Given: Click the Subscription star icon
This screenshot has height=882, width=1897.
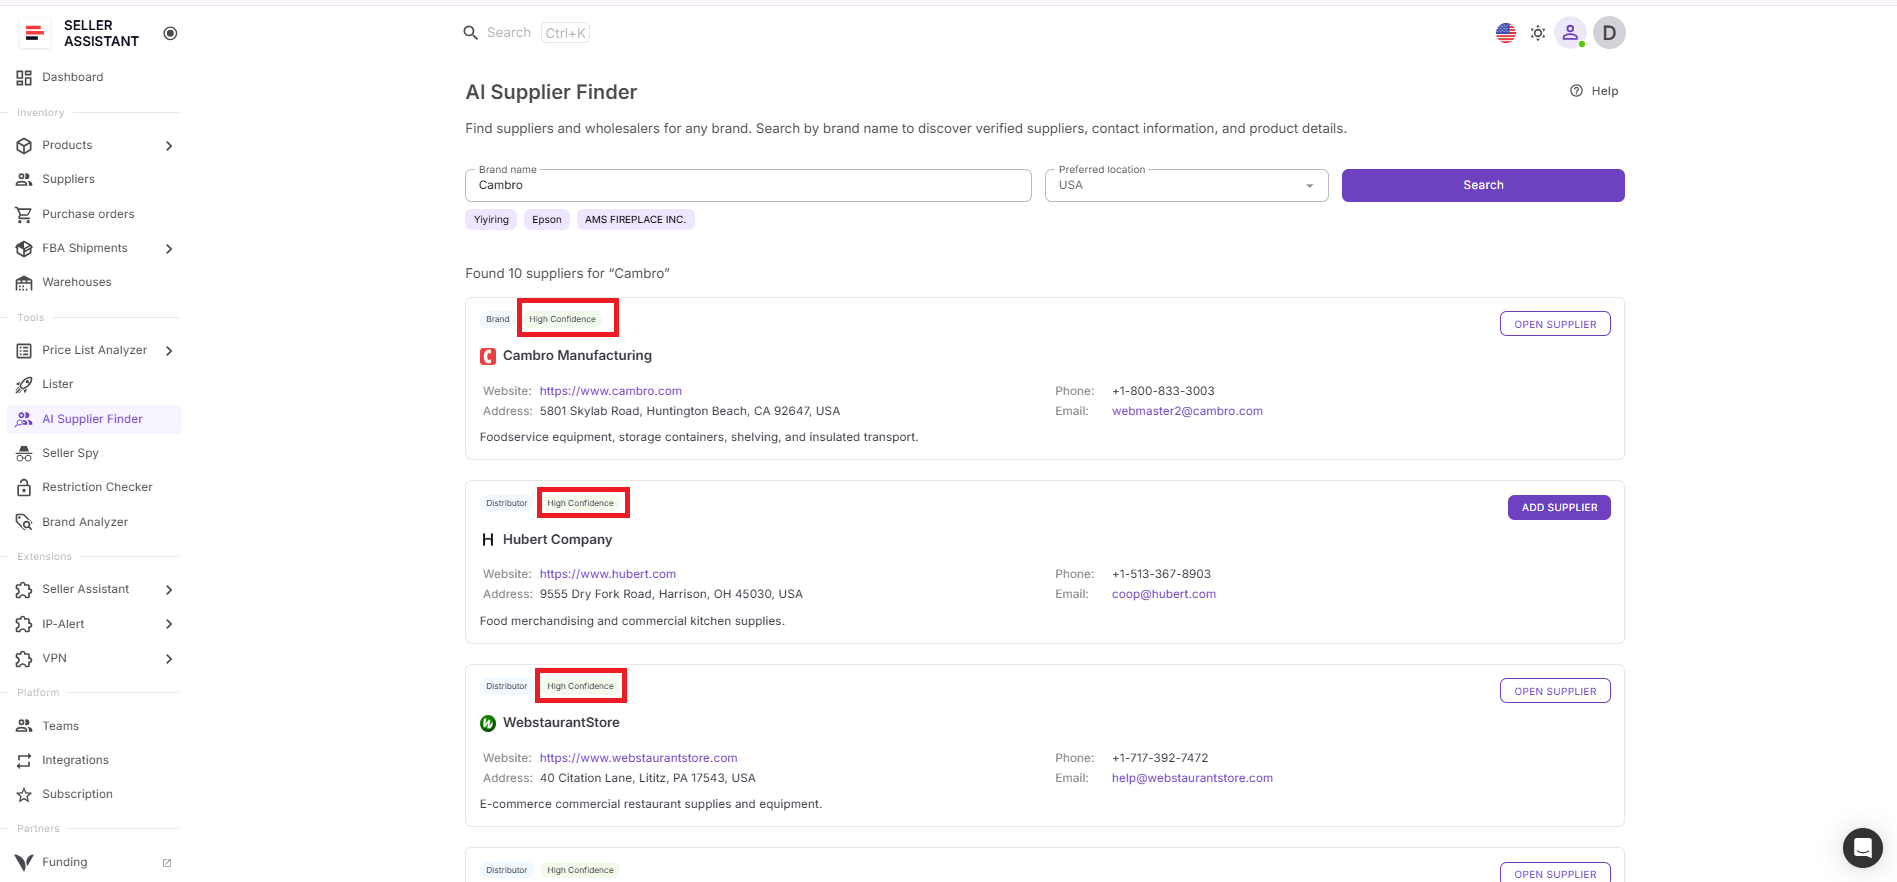Looking at the screenshot, I should [x=24, y=795].
